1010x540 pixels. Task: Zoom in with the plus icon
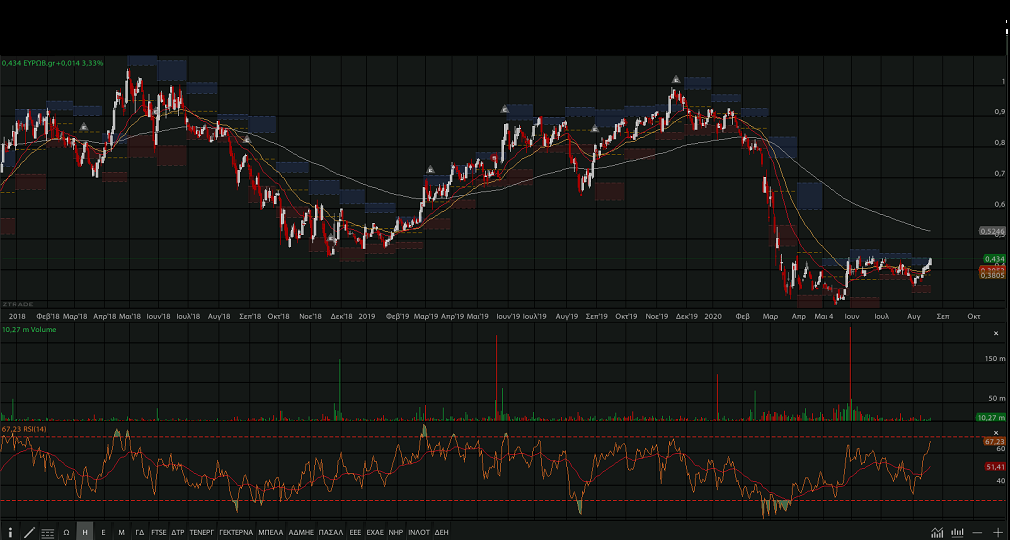(x=997, y=533)
